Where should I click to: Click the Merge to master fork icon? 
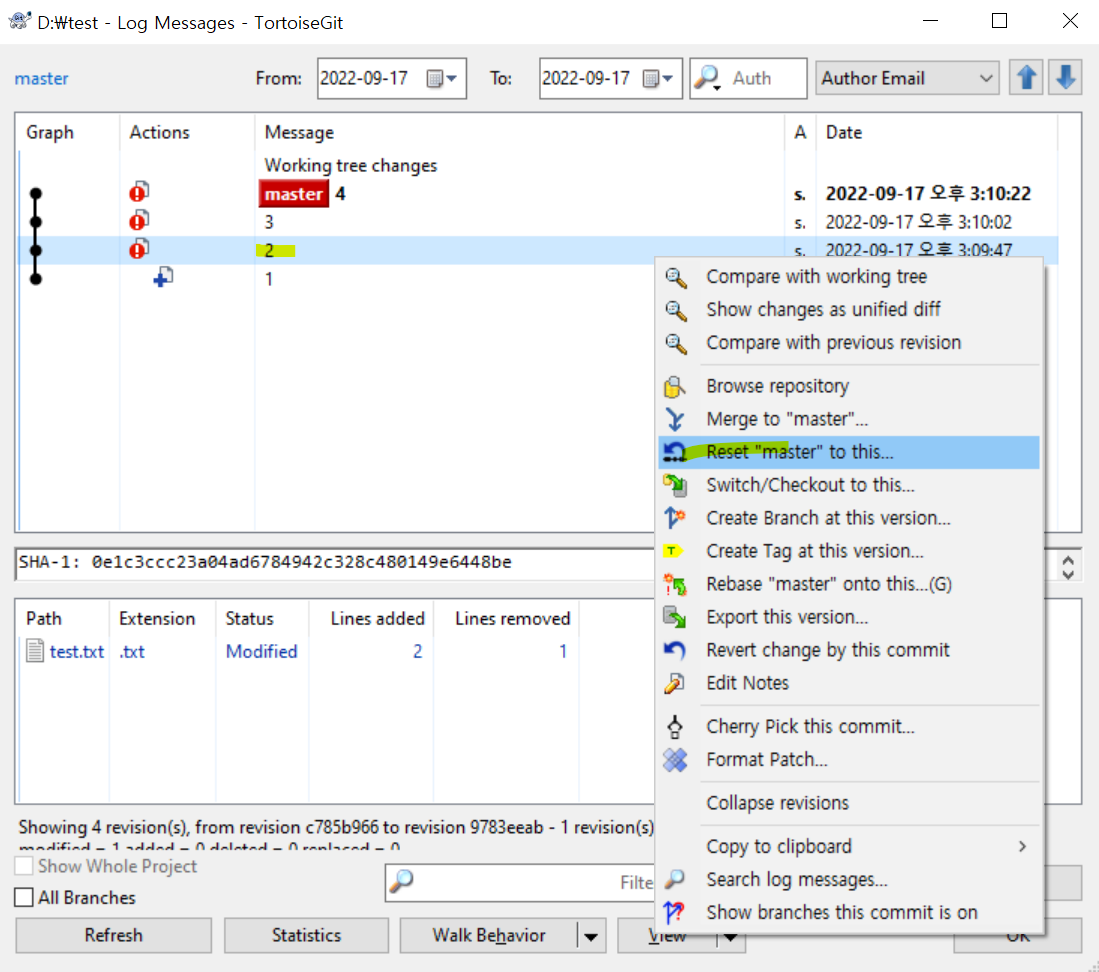click(x=674, y=419)
